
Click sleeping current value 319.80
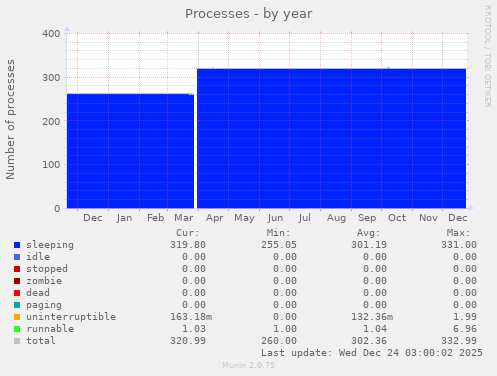pos(188,245)
